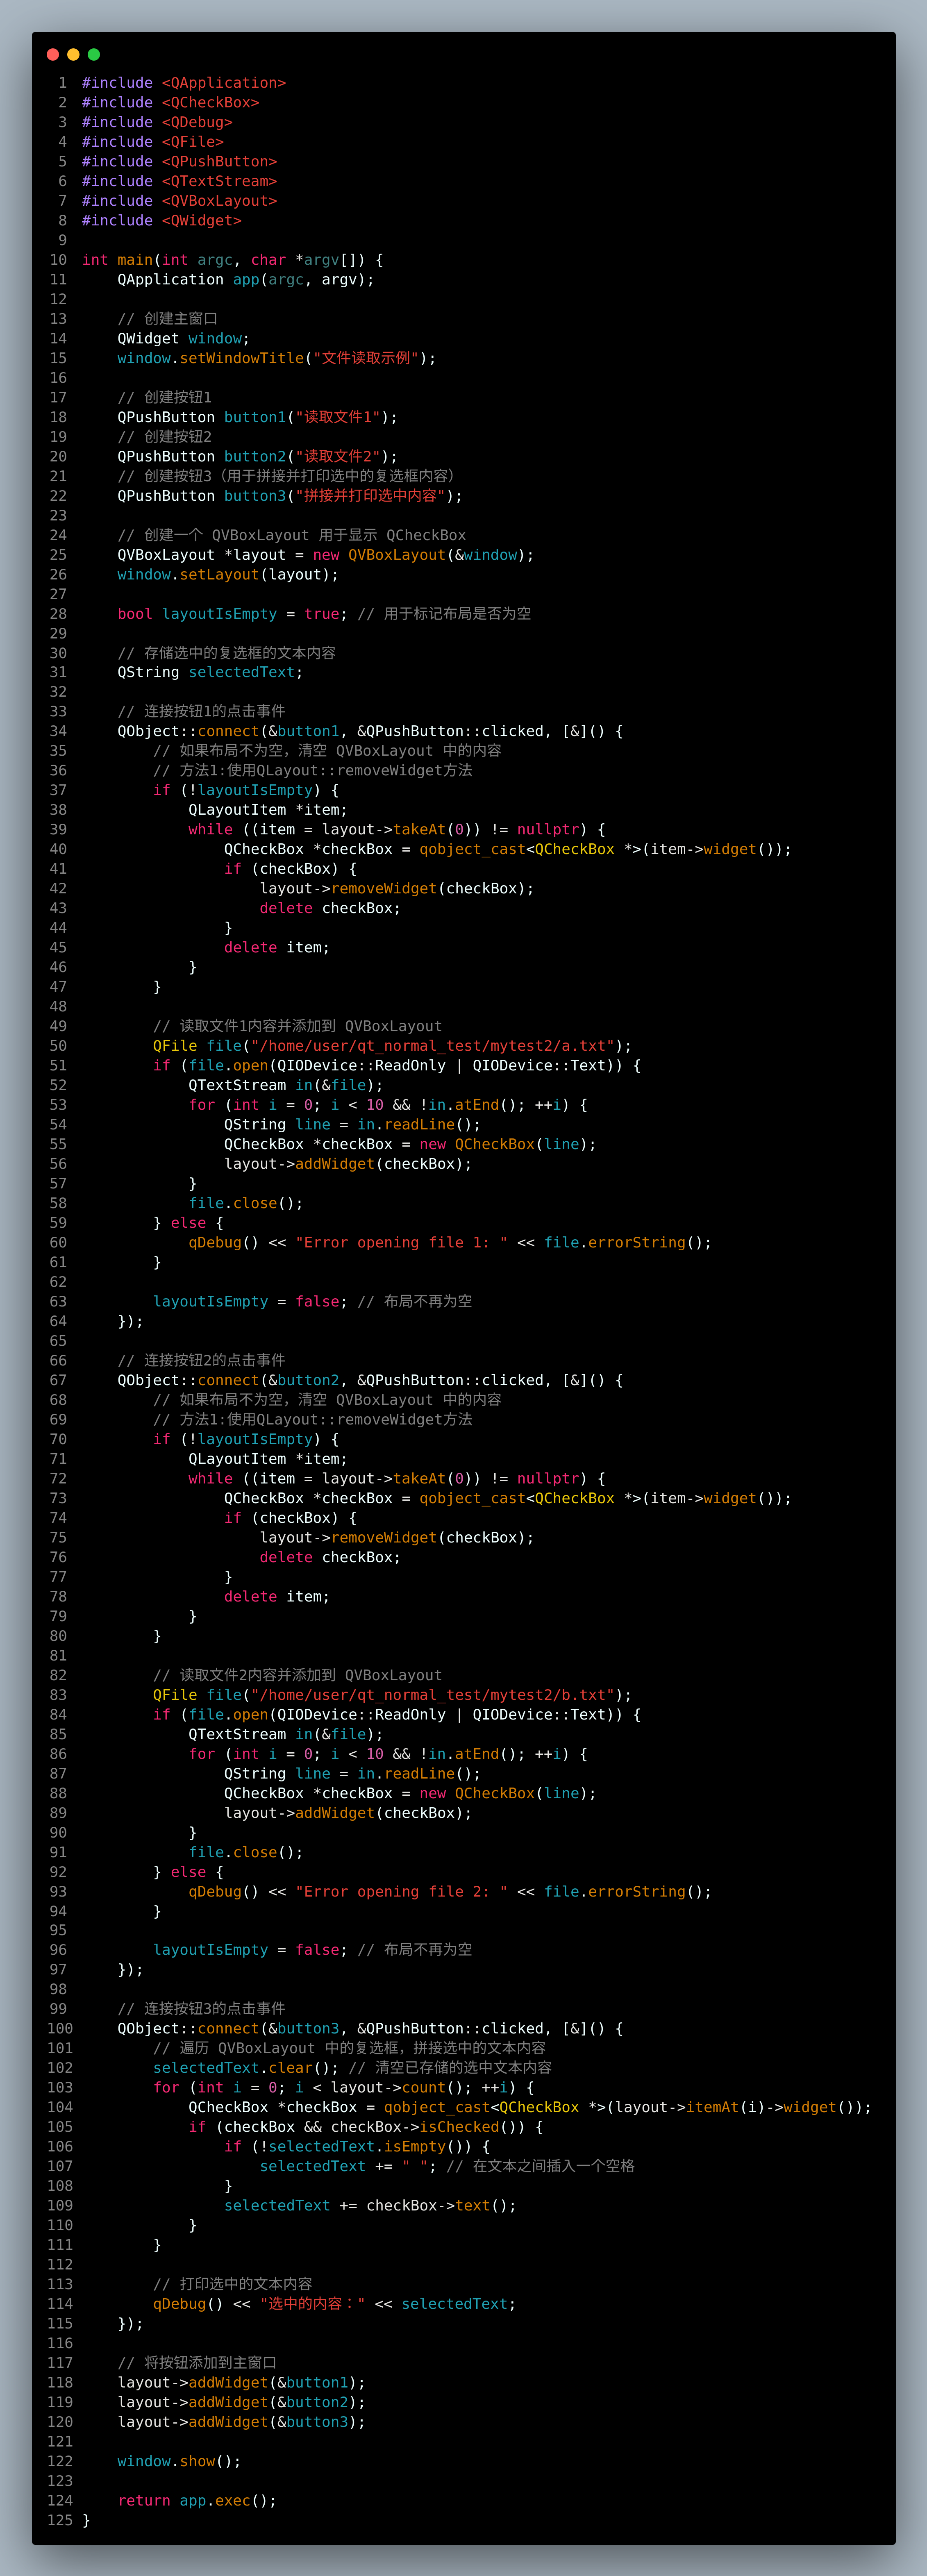Select the 'QWidget window;' line
This screenshot has height=2576, width=927.
(x=184, y=339)
